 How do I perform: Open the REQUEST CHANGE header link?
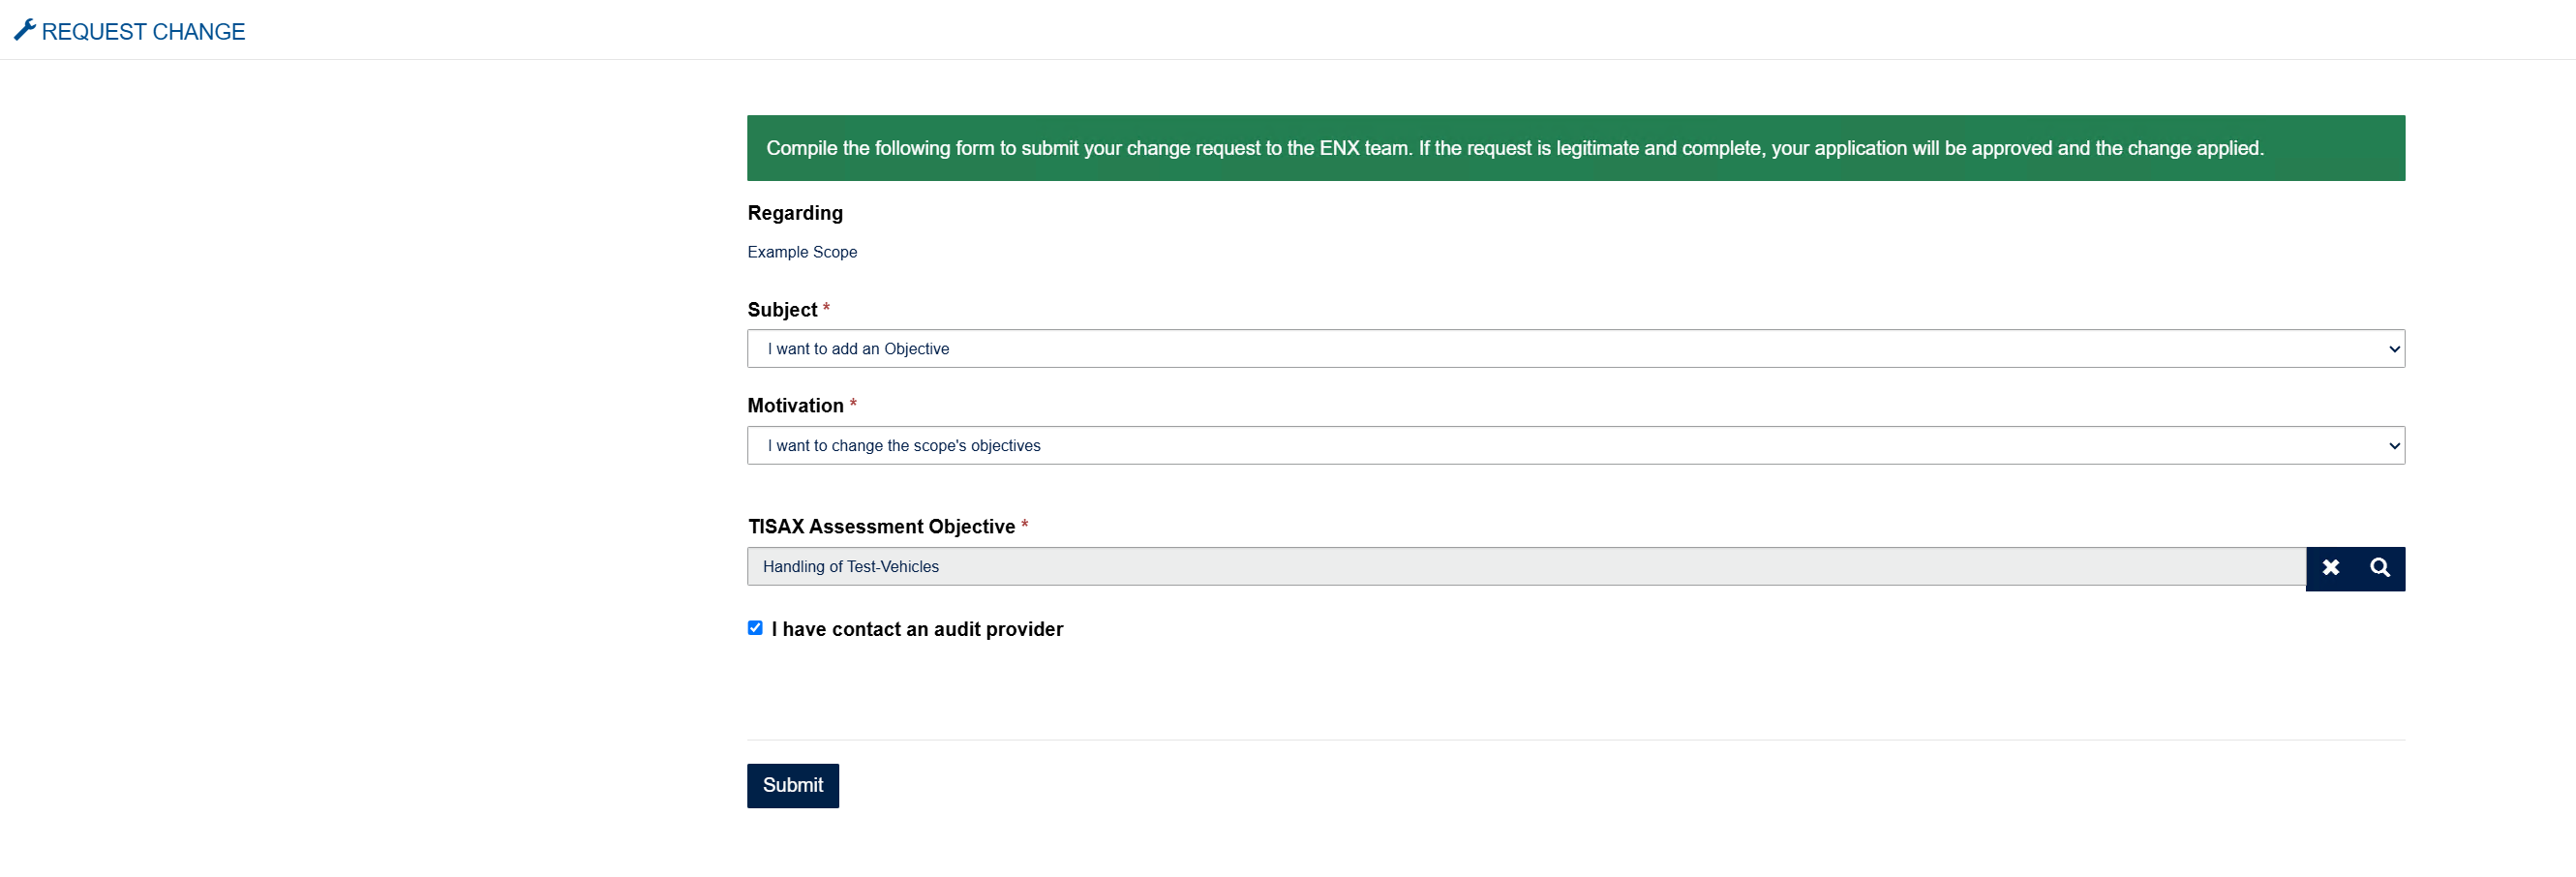coord(142,31)
